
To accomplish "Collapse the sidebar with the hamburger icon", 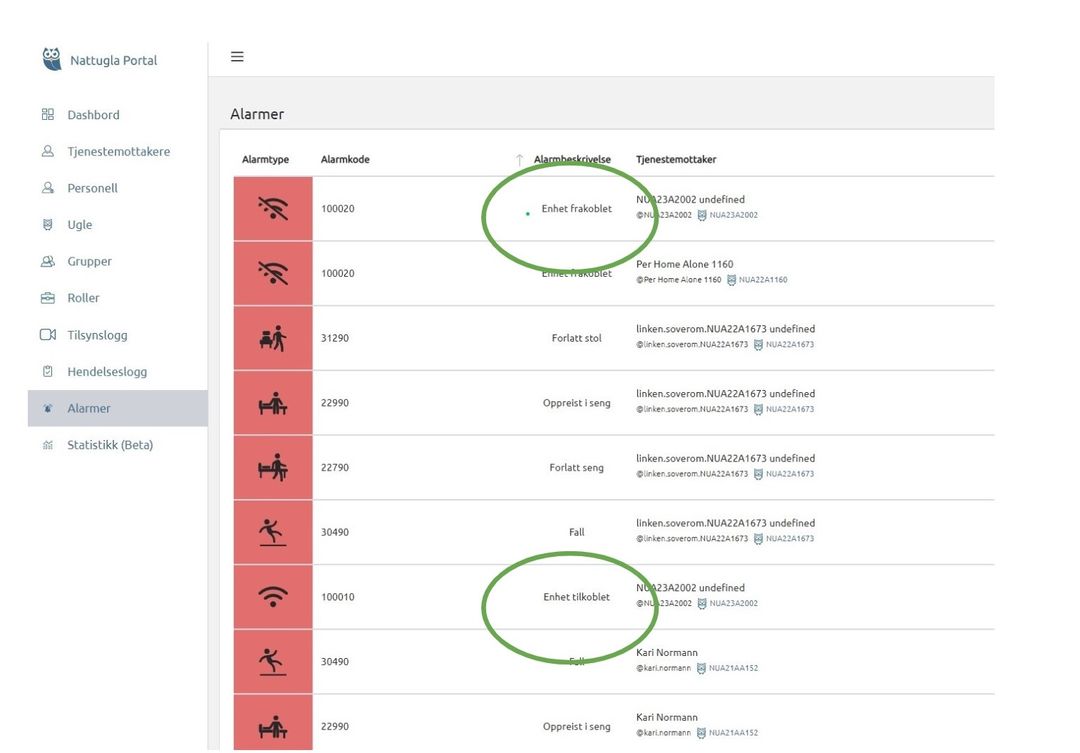I will coord(237,56).
